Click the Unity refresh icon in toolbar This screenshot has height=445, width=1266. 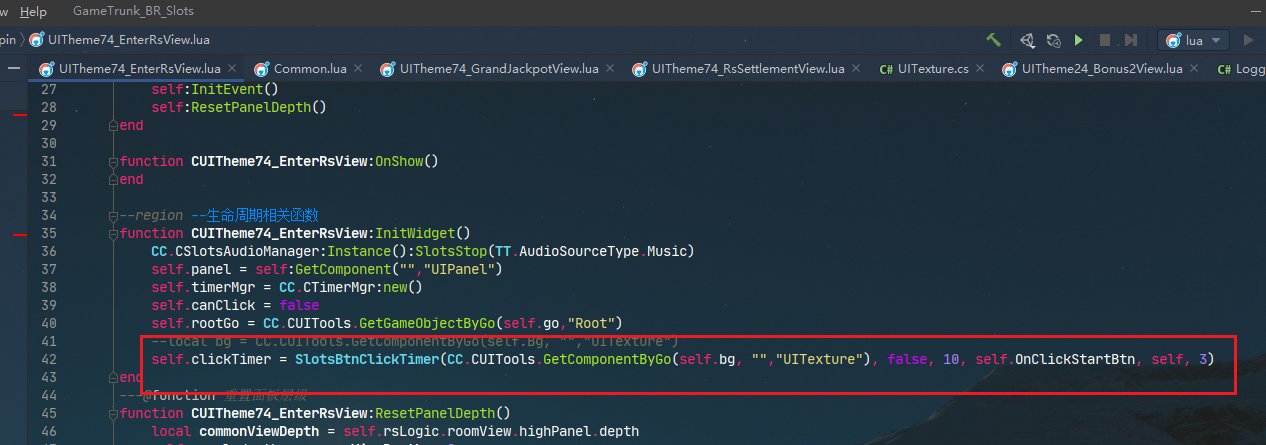pyautogui.click(x=1053, y=40)
